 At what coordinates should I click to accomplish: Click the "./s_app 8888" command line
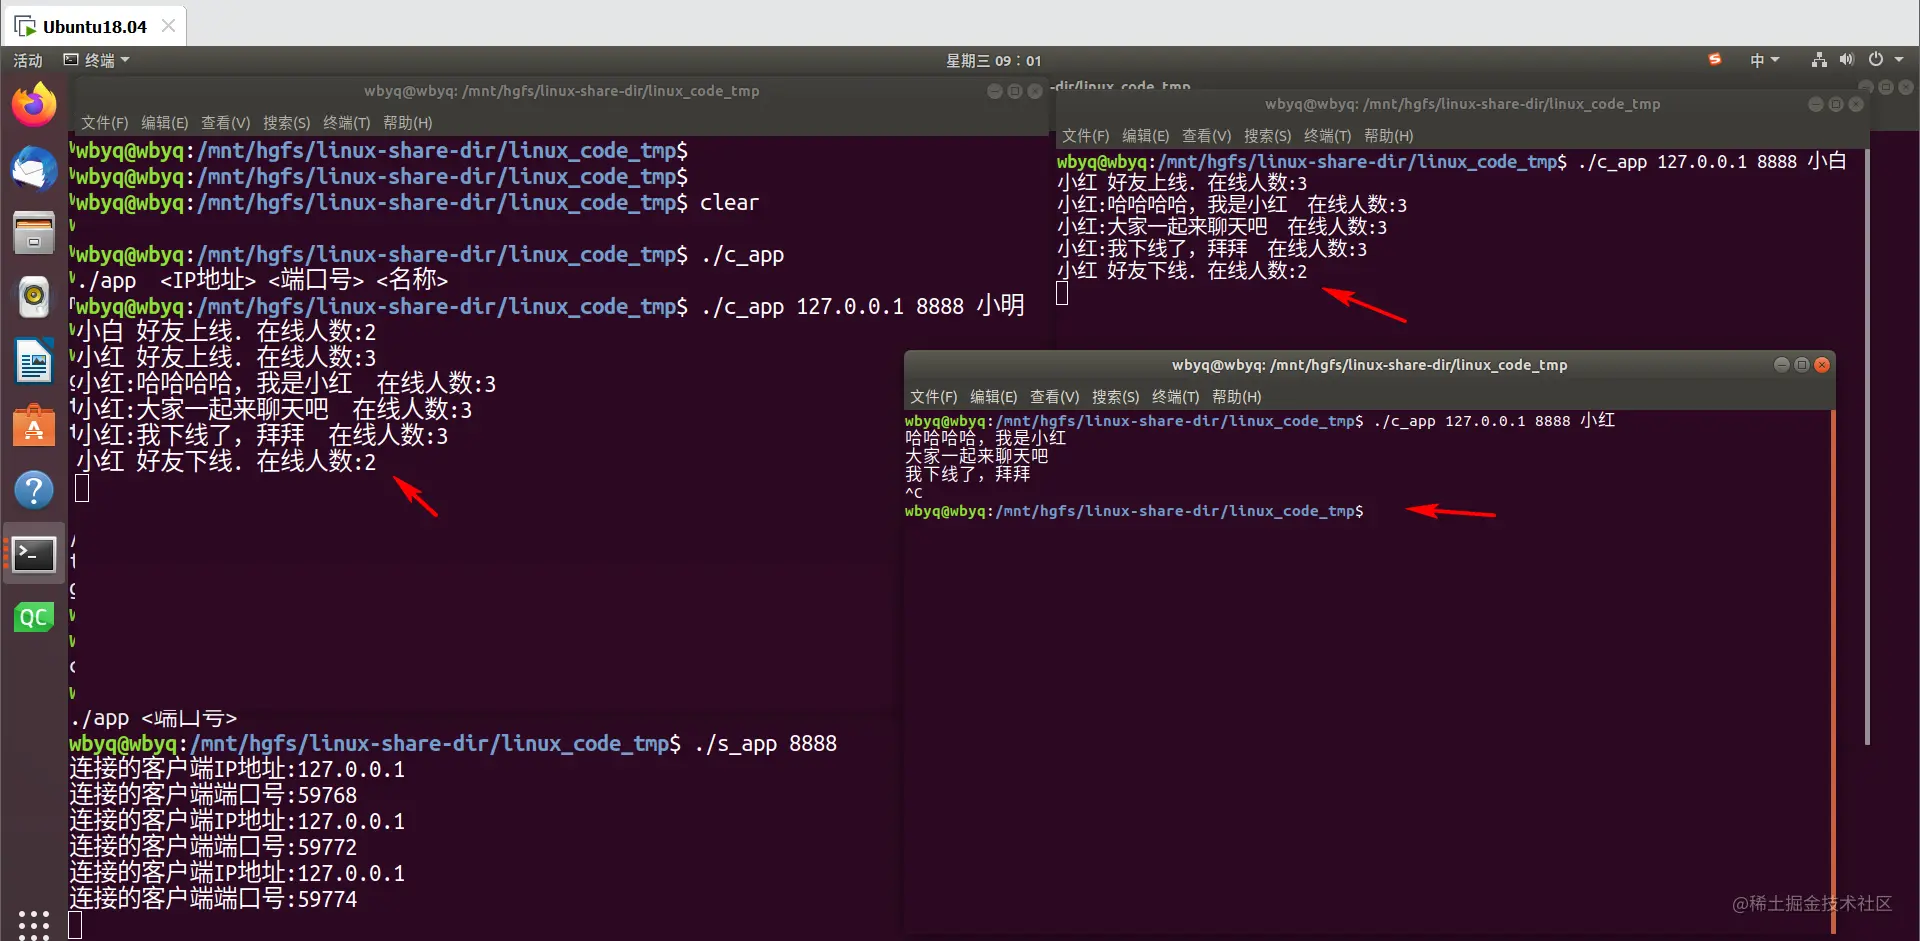pos(765,744)
